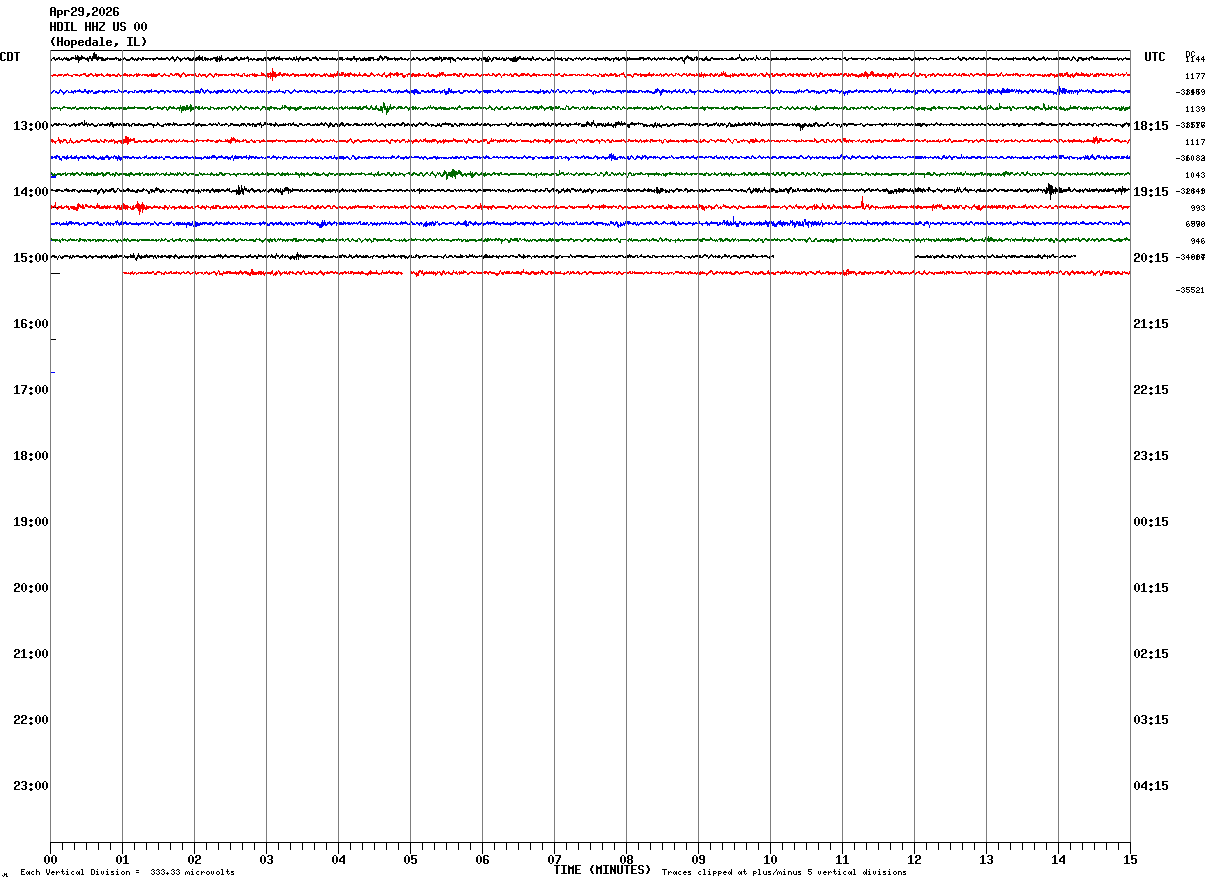The width and height of the screenshot is (1210, 886).
Task: Select the 20:15 UTC time label
Action: (x=1151, y=258)
